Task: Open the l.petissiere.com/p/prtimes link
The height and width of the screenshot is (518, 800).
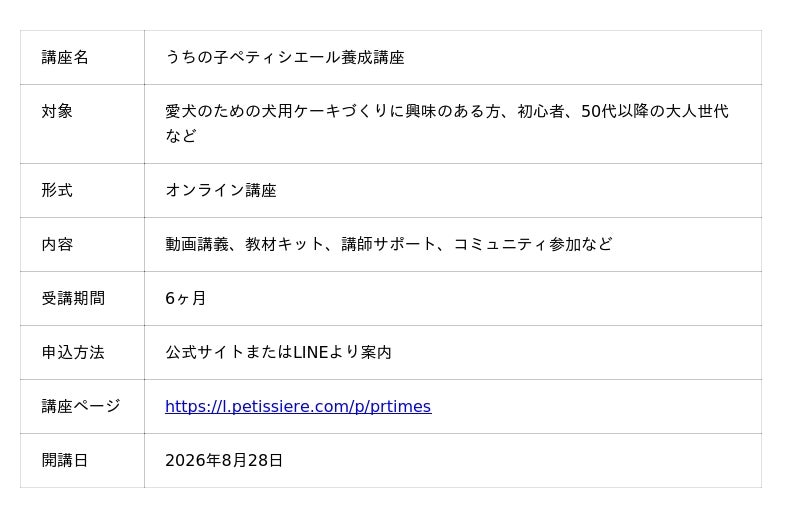Action: point(298,407)
